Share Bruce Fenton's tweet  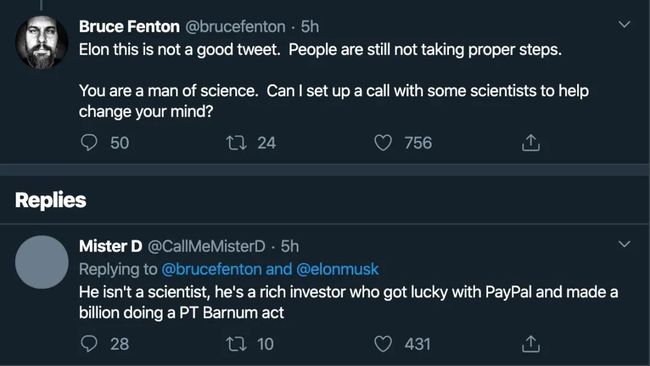point(531,143)
